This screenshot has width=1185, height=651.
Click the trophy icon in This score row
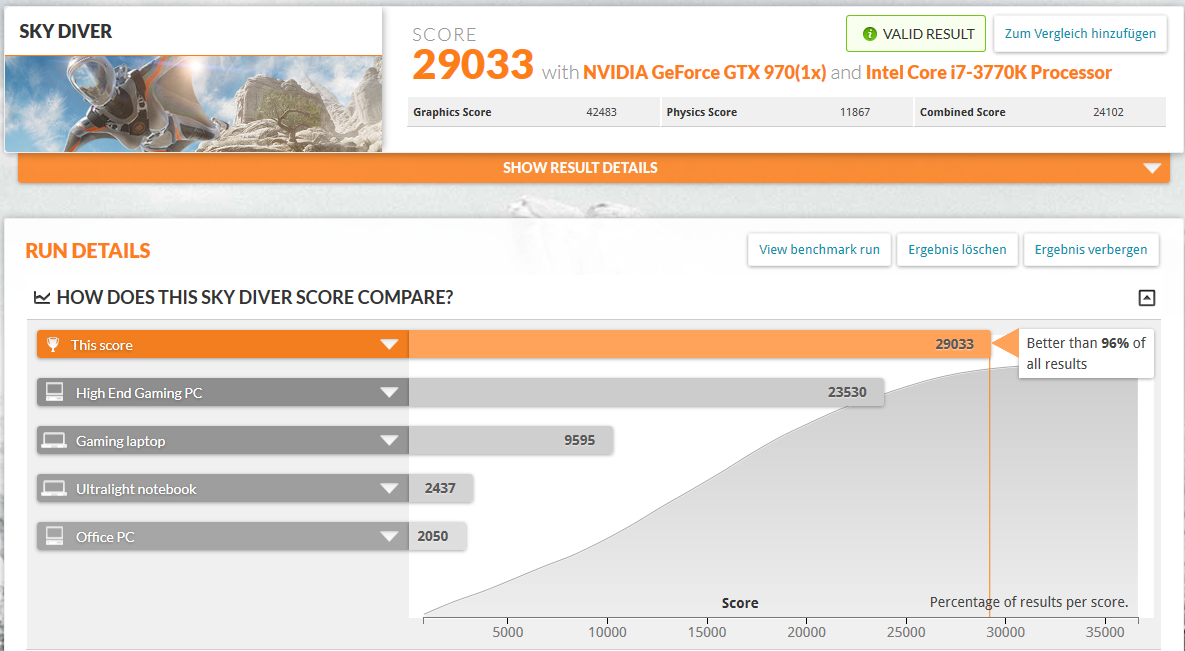[x=53, y=345]
